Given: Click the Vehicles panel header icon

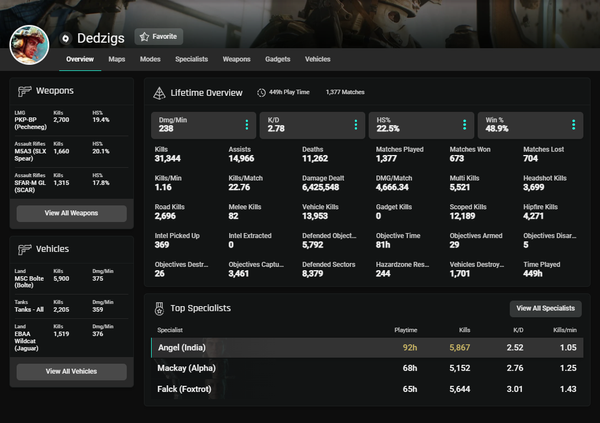Looking at the screenshot, I should 25,249.
